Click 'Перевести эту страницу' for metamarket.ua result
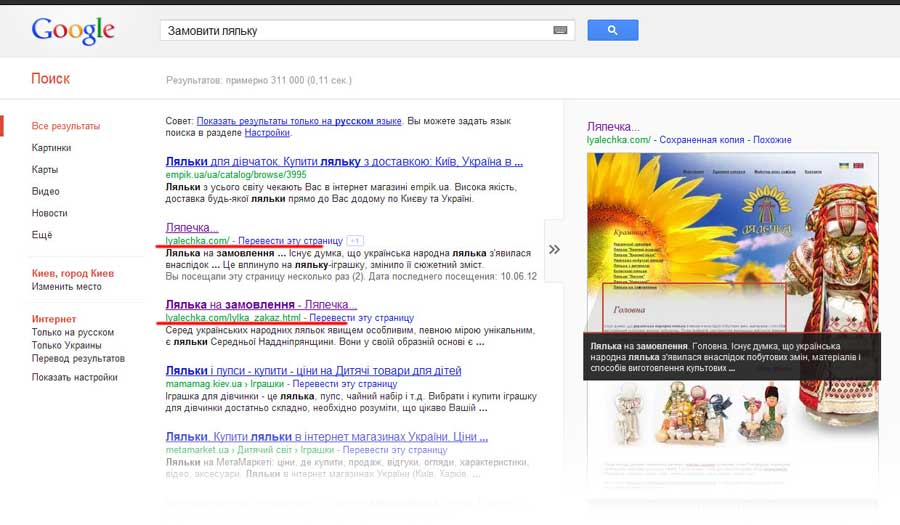The width and height of the screenshot is (900, 525). (395, 450)
